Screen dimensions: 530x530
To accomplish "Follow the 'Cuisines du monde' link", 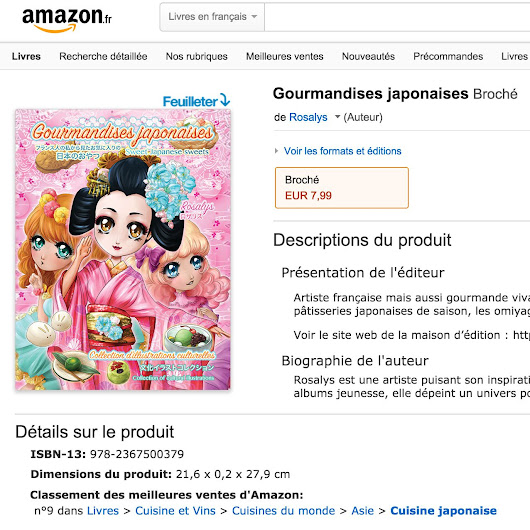I will pyautogui.click(x=283, y=510).
